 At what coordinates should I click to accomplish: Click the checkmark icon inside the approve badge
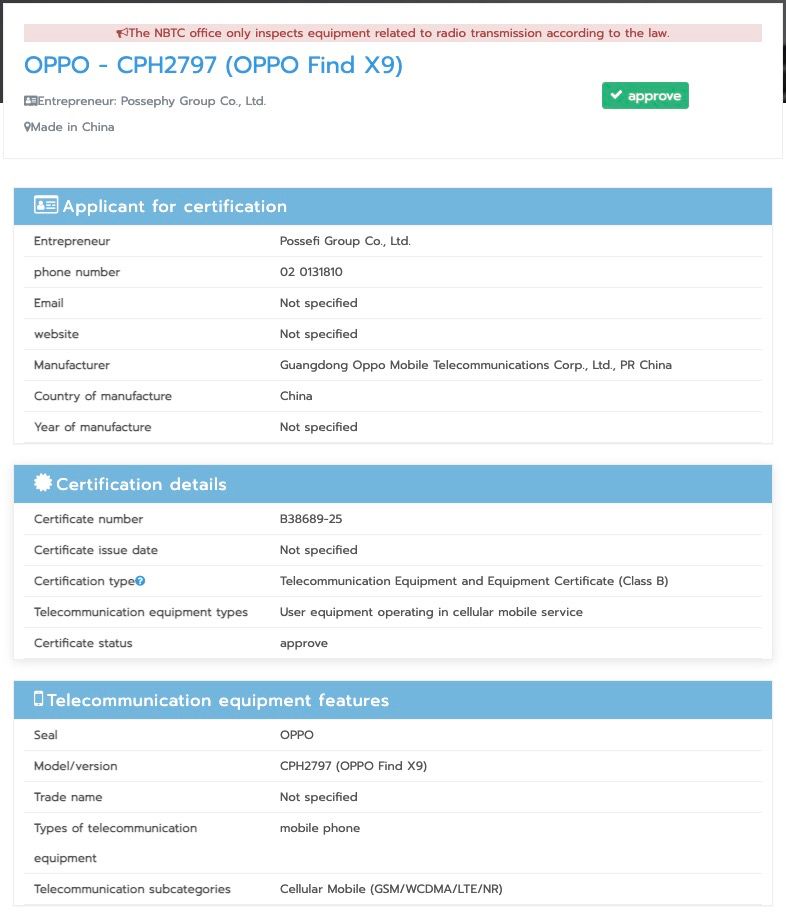616,96
